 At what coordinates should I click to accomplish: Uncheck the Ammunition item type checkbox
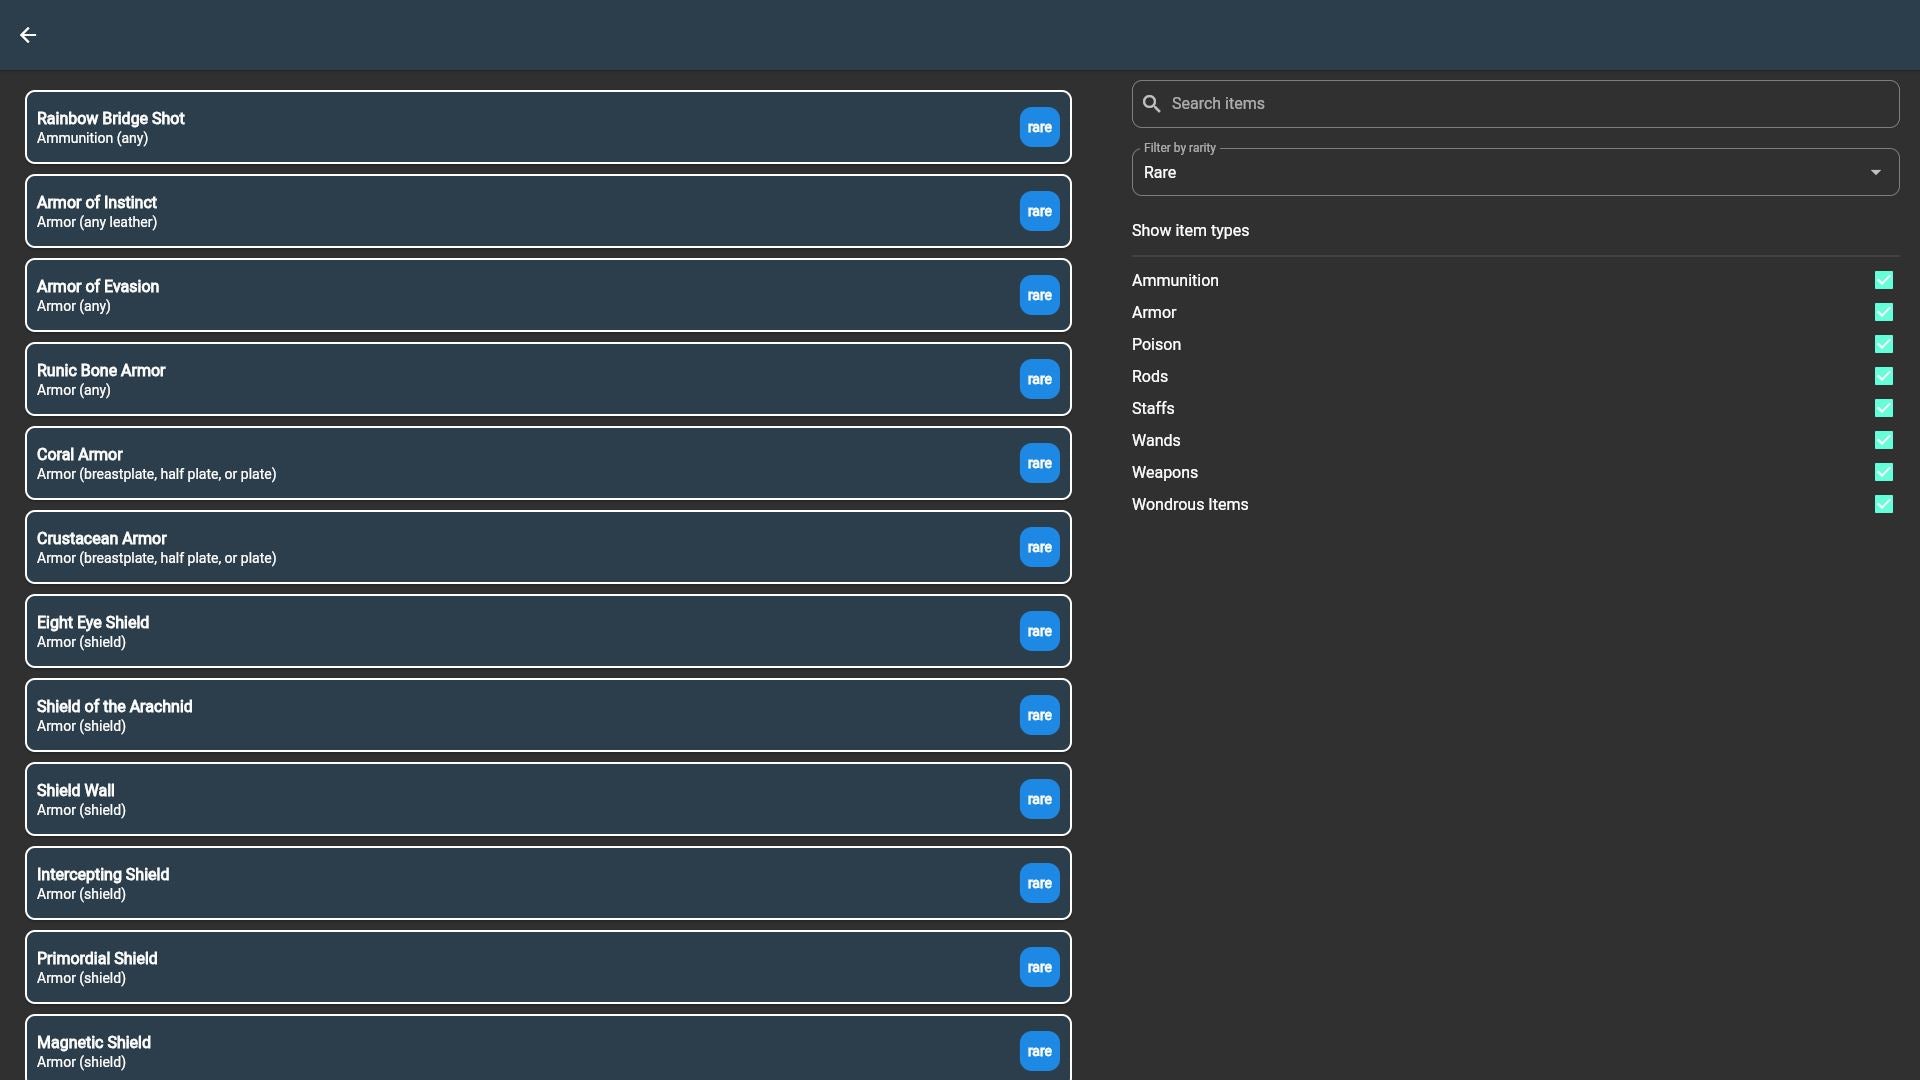click(1883, 281)
